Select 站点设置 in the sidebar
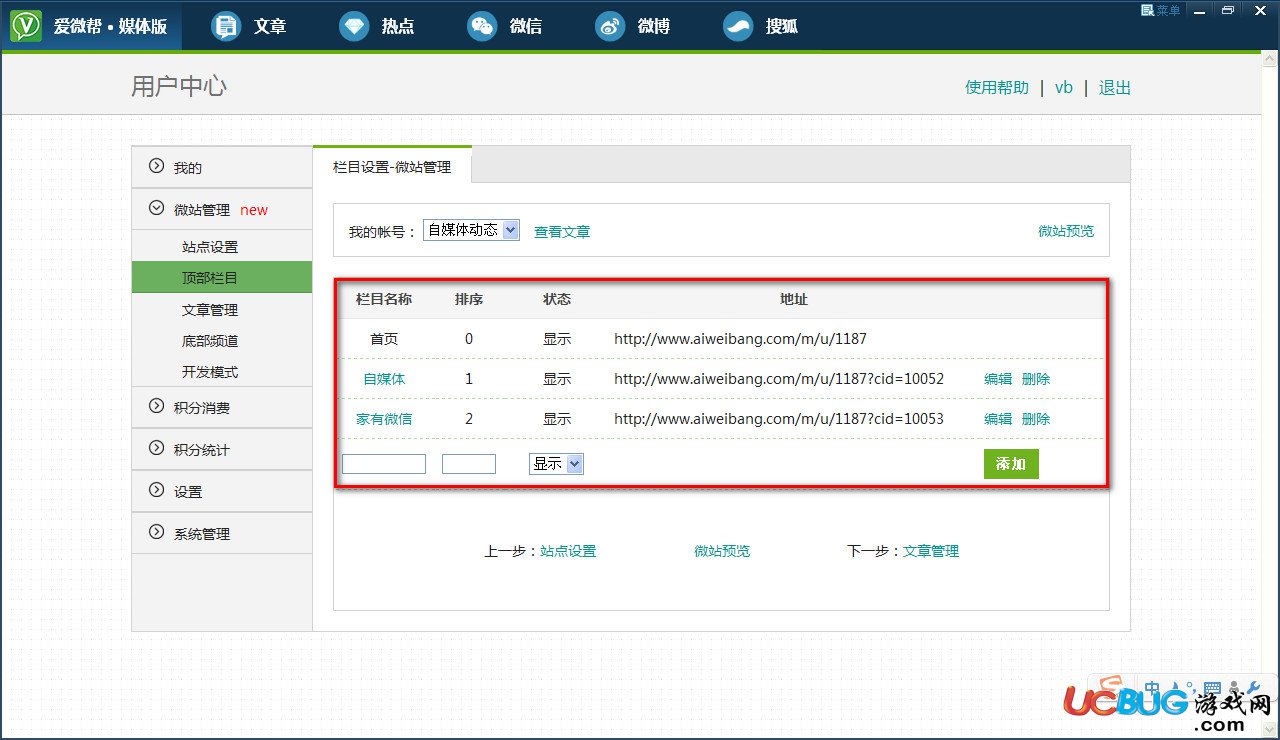1280x740 pixels. click(210, 247)
